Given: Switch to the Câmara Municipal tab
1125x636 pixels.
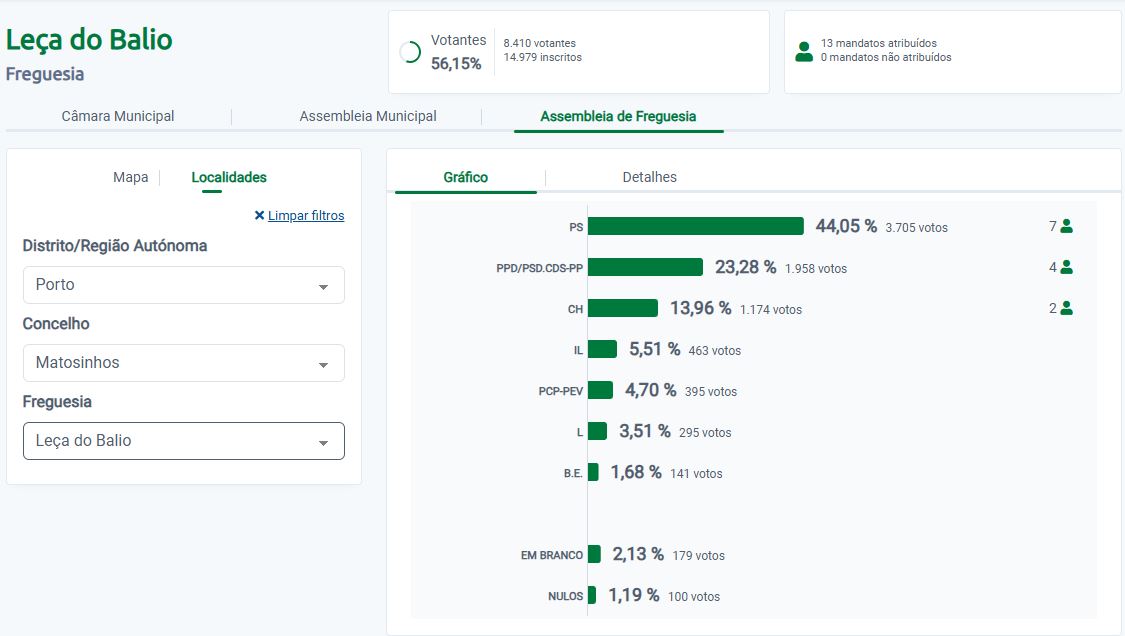Looking at the screenshot, I should click(118, 116).
